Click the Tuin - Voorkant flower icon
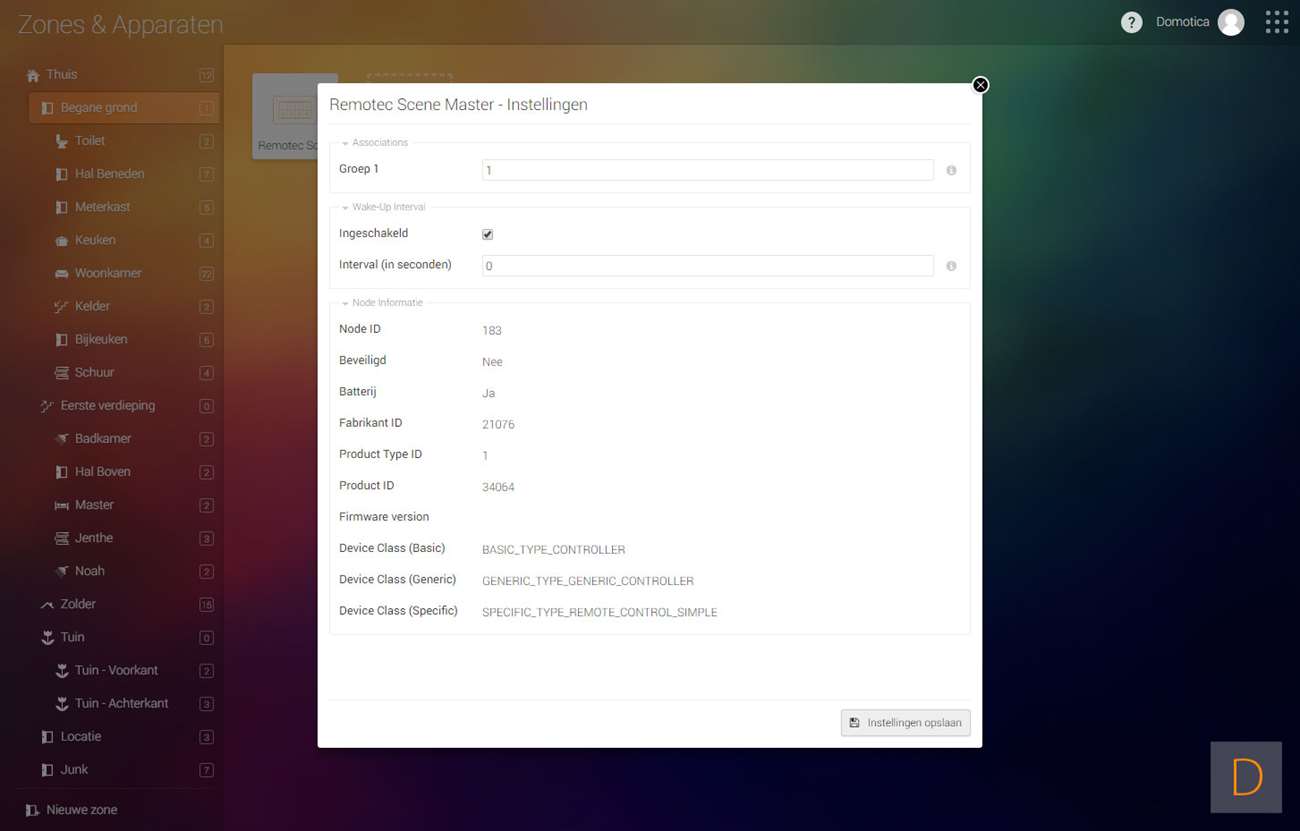Image resolution: width=1300 pixels, height=831 pixels. [62, 670]
